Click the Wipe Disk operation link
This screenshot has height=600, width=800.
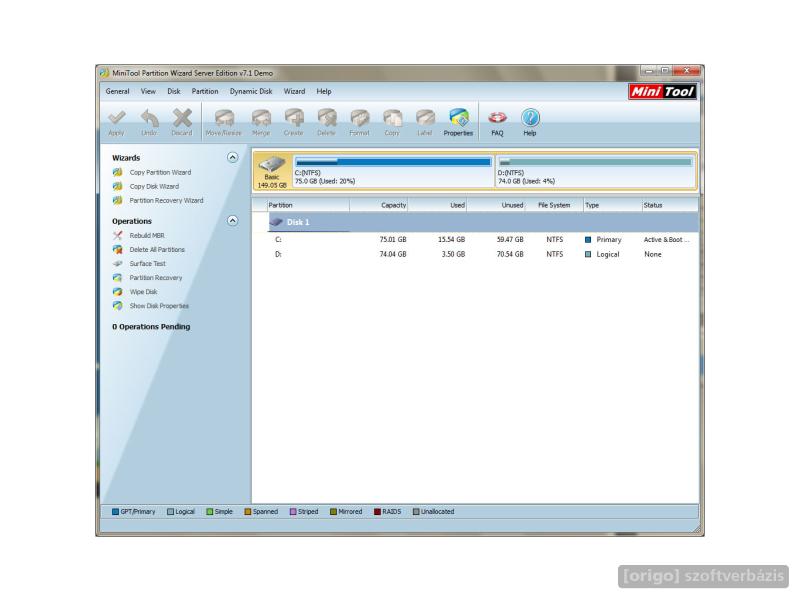coord(143,292)
